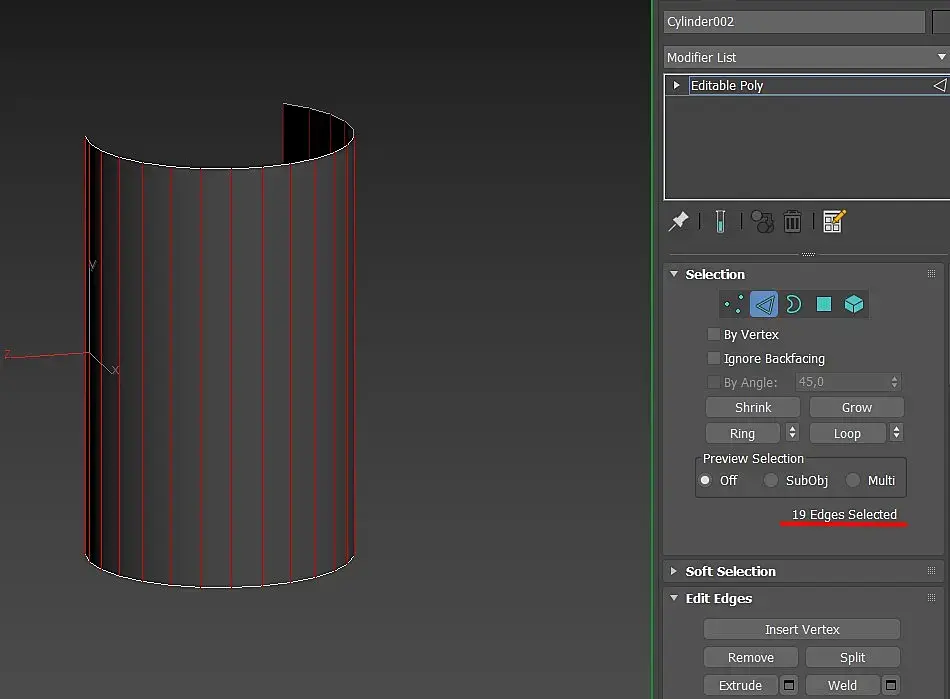This screenshot has width=950, height=699.
Task: Switch to Border sub-object mode icon
Action: click(793, 304)
